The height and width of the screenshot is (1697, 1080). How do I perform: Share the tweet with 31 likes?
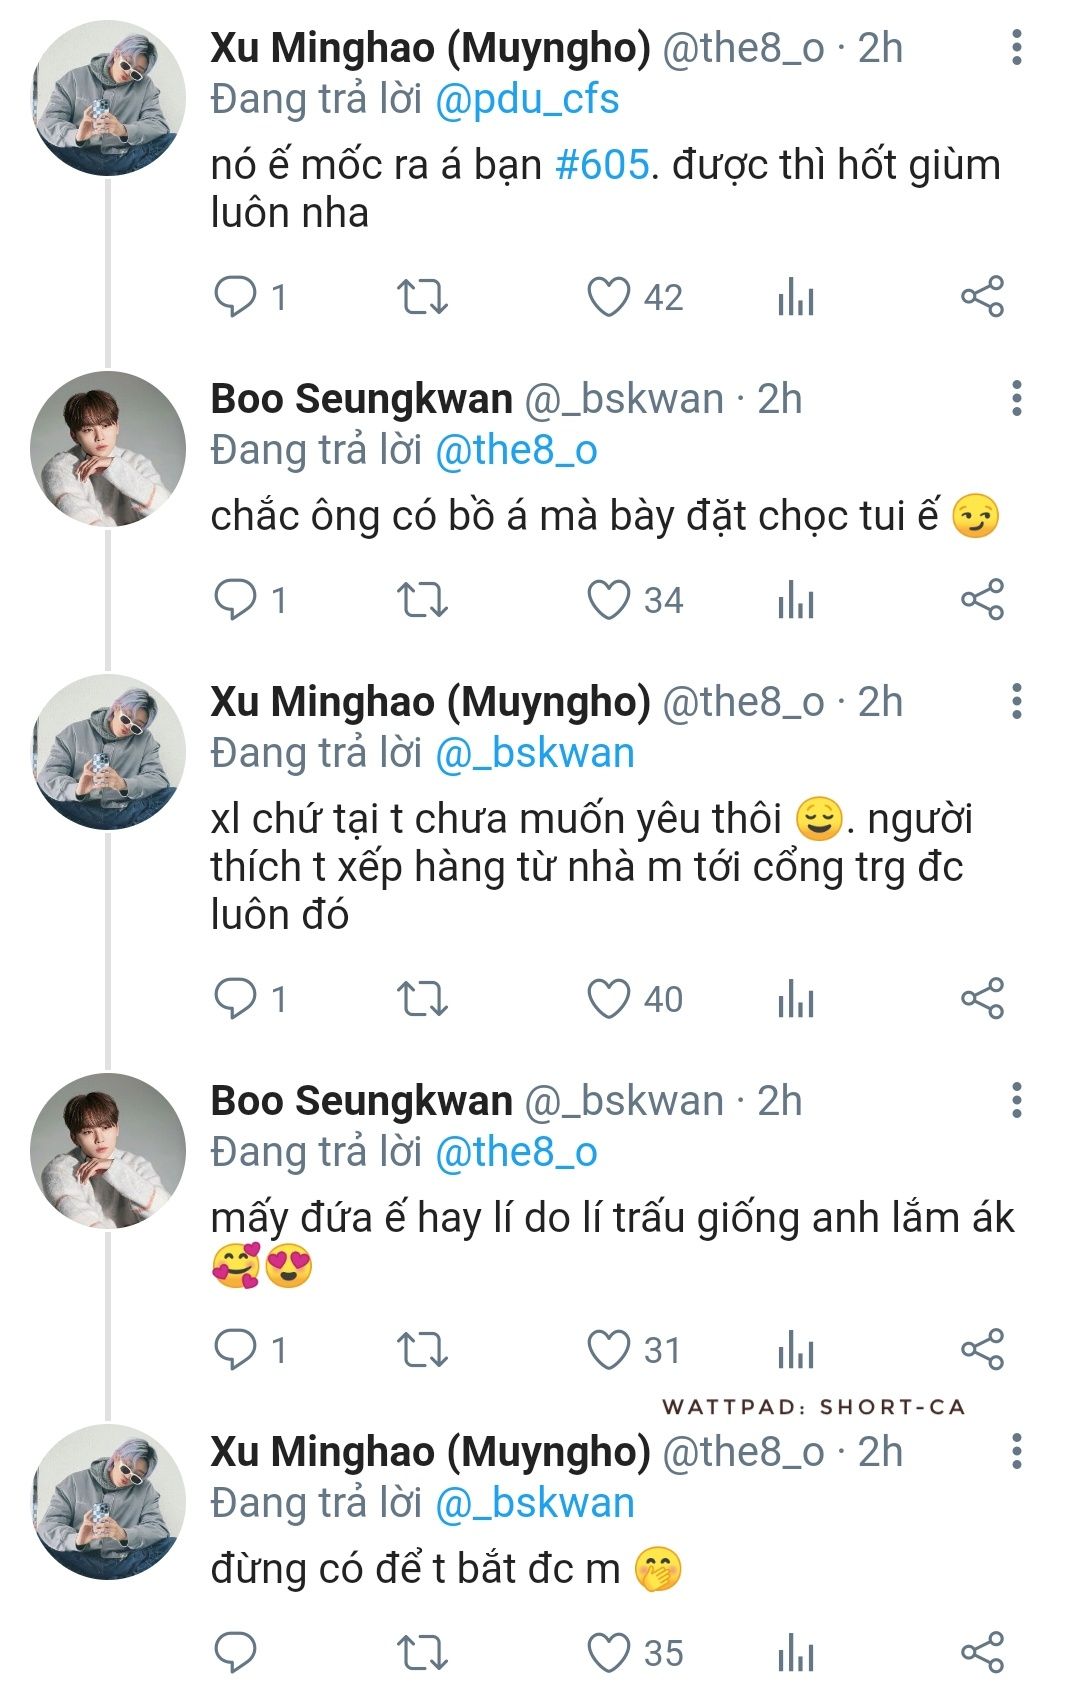coord(982,1350)
